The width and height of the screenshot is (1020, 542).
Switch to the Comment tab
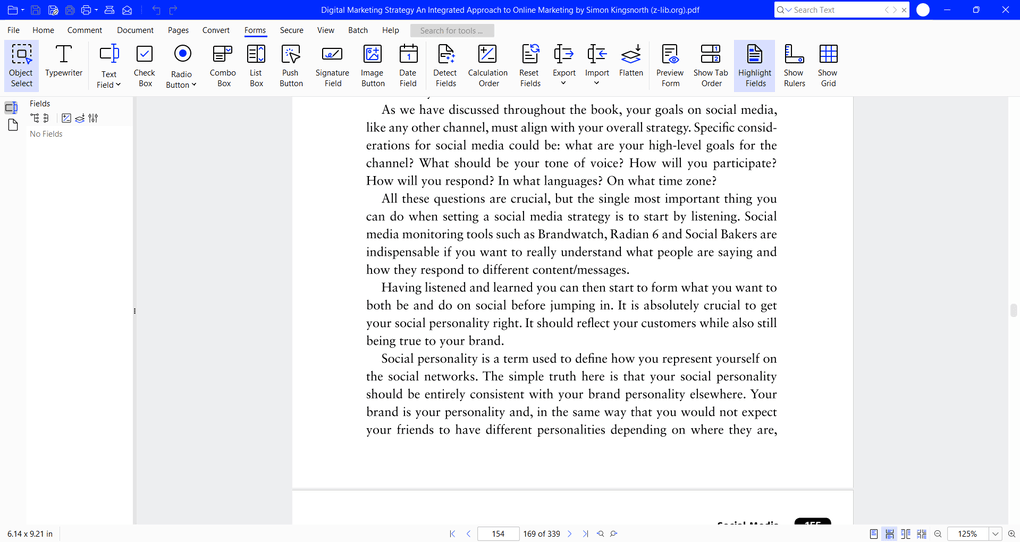click(x=85, y=30)
